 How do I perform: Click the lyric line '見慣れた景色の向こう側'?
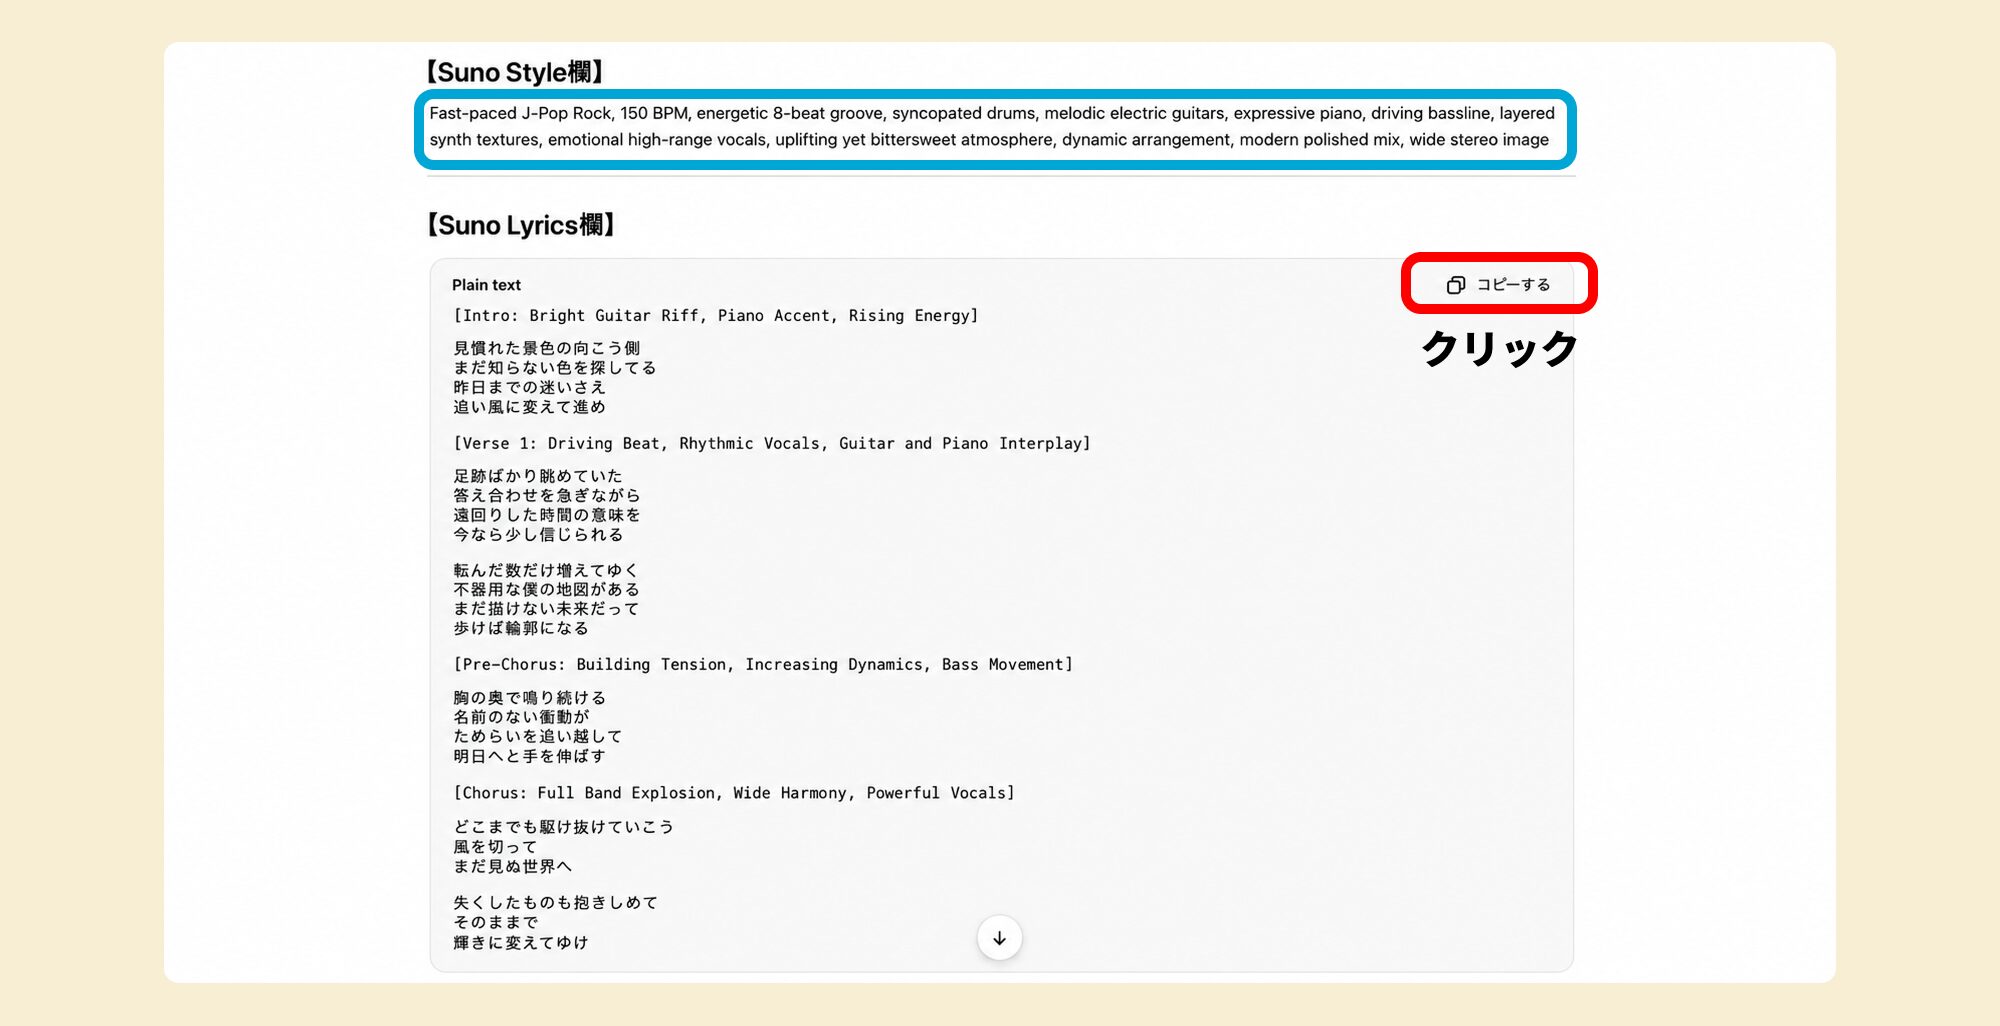(547, 348)
